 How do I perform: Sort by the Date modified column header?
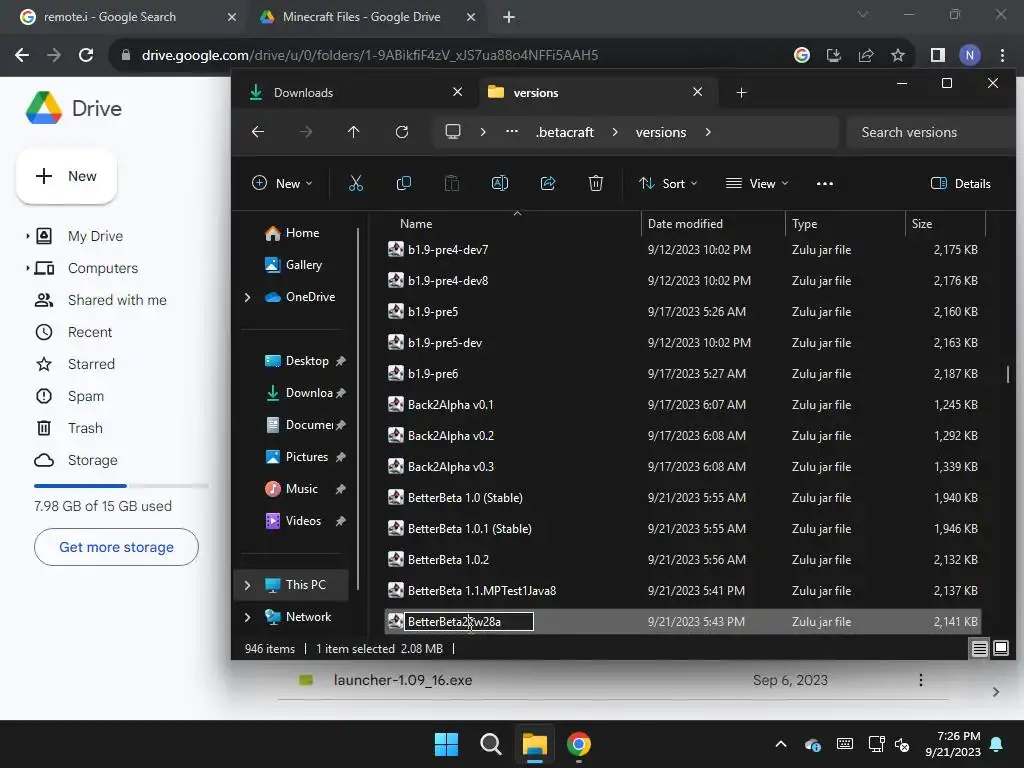685,223
